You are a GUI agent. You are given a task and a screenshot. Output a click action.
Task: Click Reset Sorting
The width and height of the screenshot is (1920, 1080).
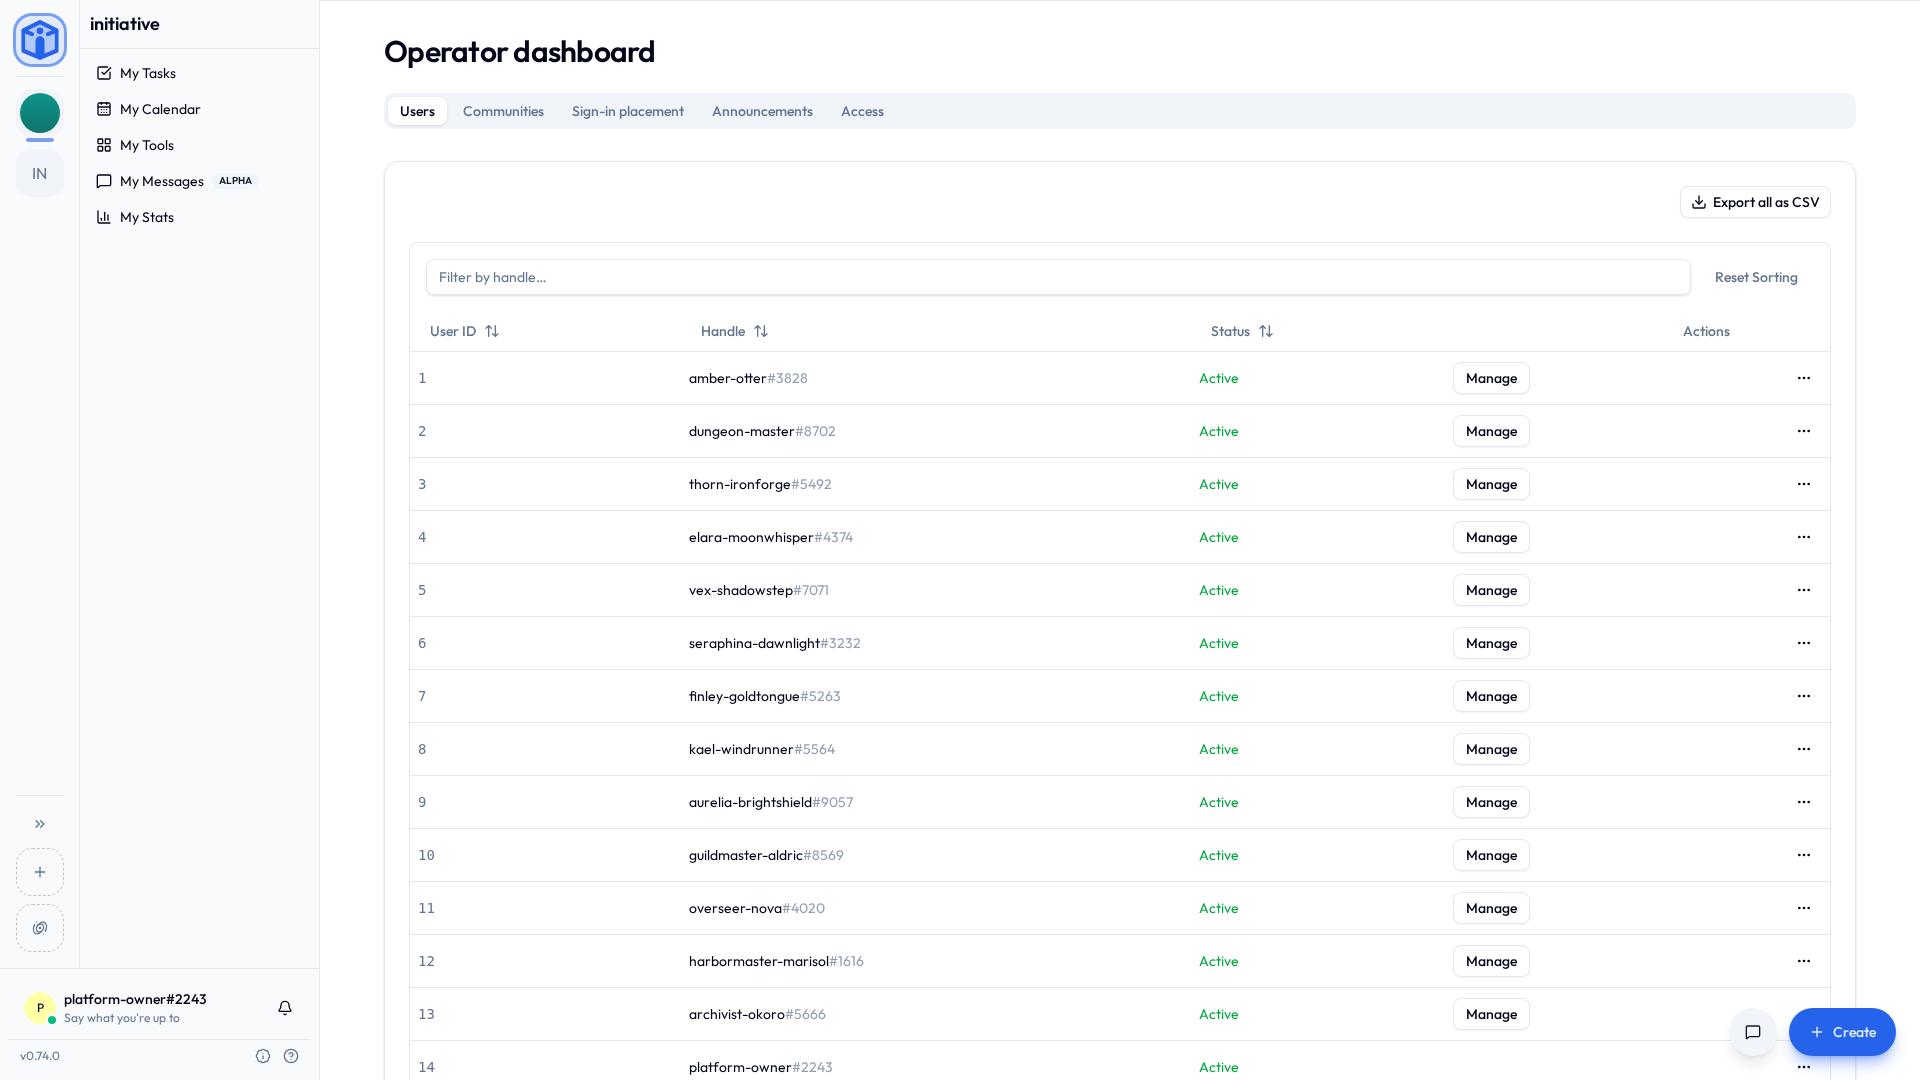click(x=1756, y=277)
